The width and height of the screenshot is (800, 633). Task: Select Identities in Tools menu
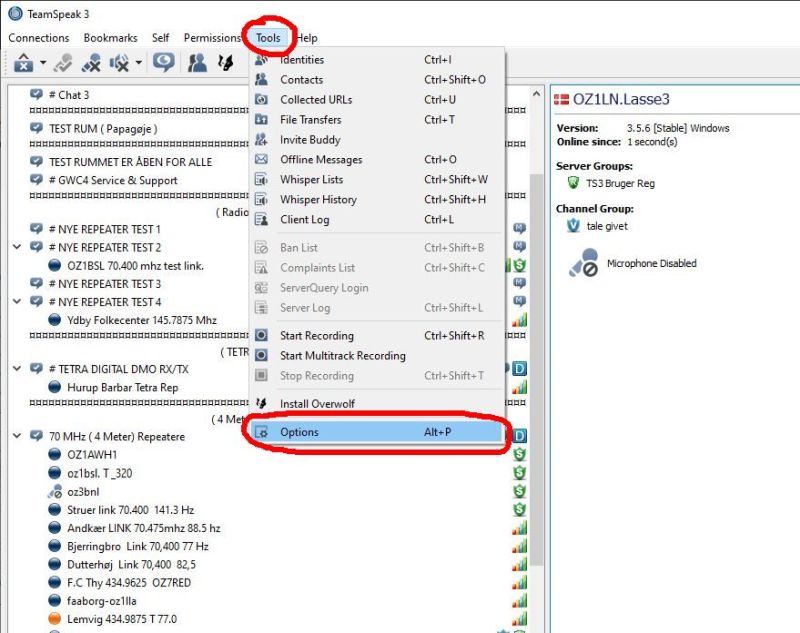pyautogui.click(x=377, y=60)
